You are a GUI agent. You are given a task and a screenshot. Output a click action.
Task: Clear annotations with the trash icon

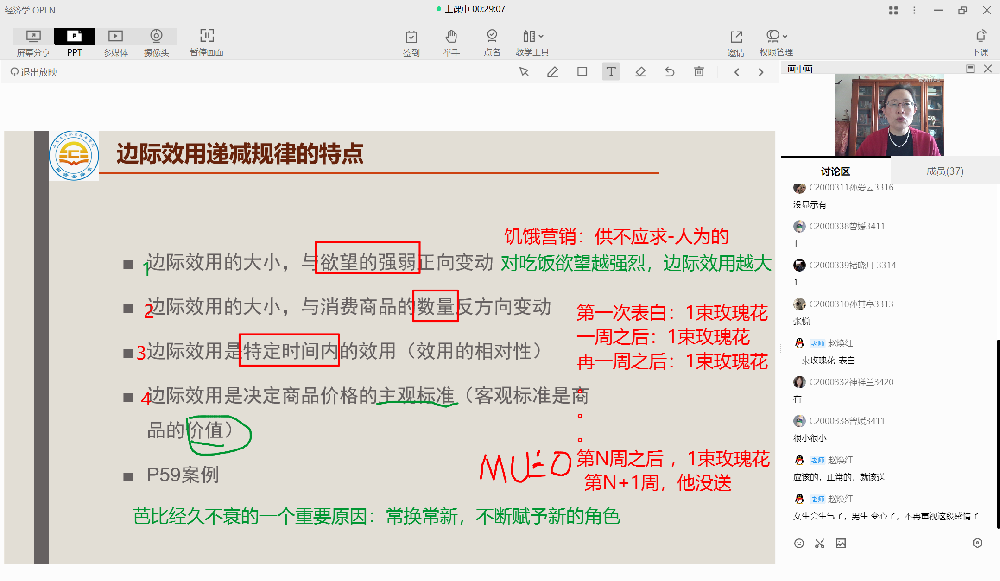coord(699,72)
